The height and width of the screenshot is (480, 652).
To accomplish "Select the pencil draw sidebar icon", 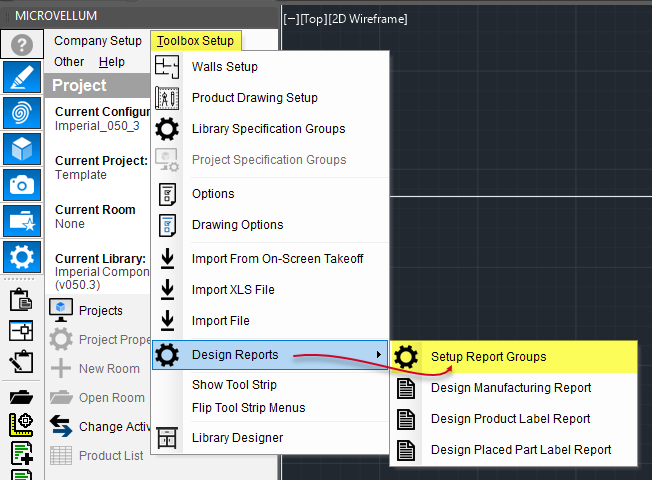I will (22, 77).
